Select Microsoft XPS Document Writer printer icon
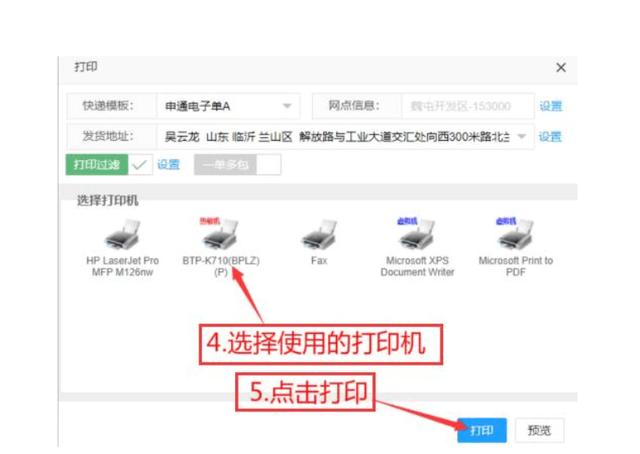The image size is (640, 454). [418, 234]
